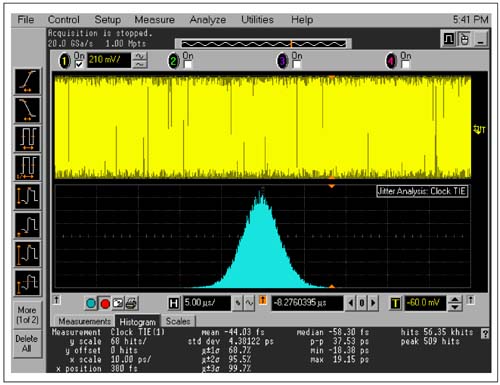Open the Measure menu
This screenshot has width=500, height=385.
(x=154, y=20)
